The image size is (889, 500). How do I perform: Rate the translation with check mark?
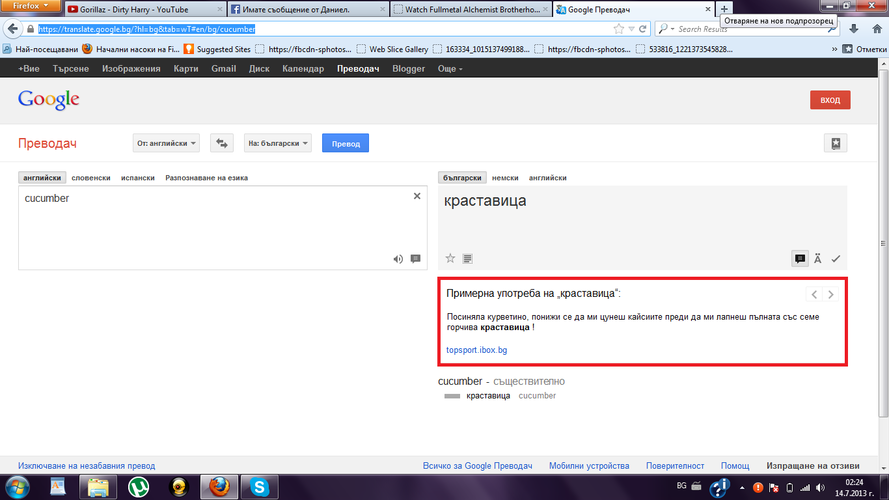pyautogui.click(x=836, y=259)
